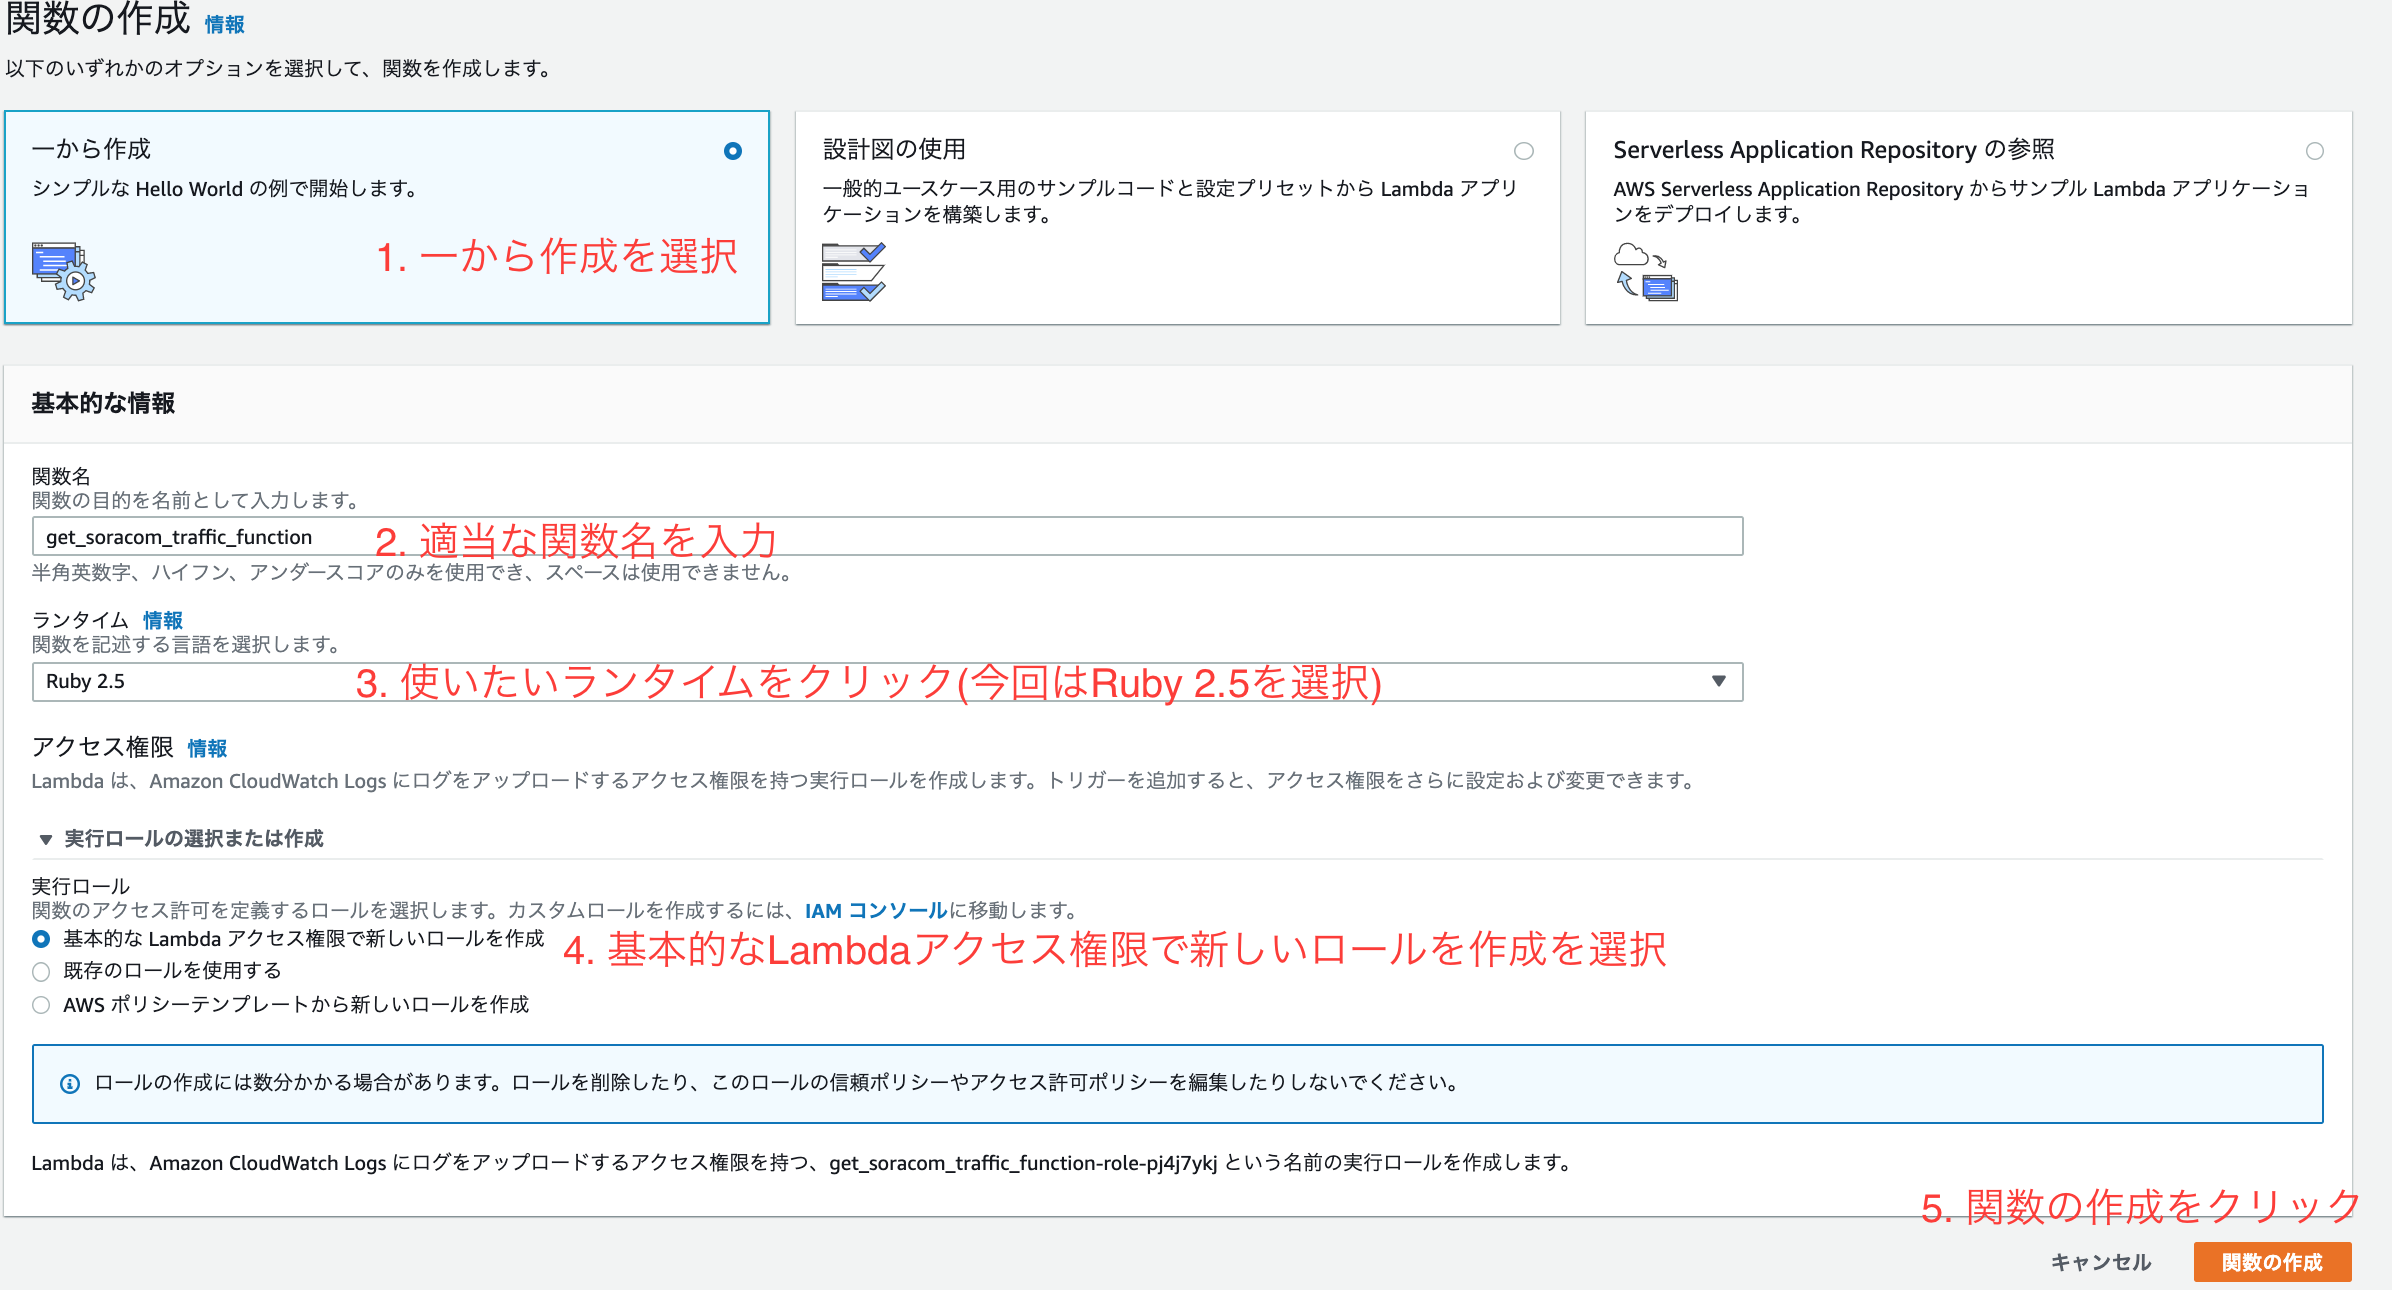Open 情報 link next to 関数の作成 title

tap(225, 25)
